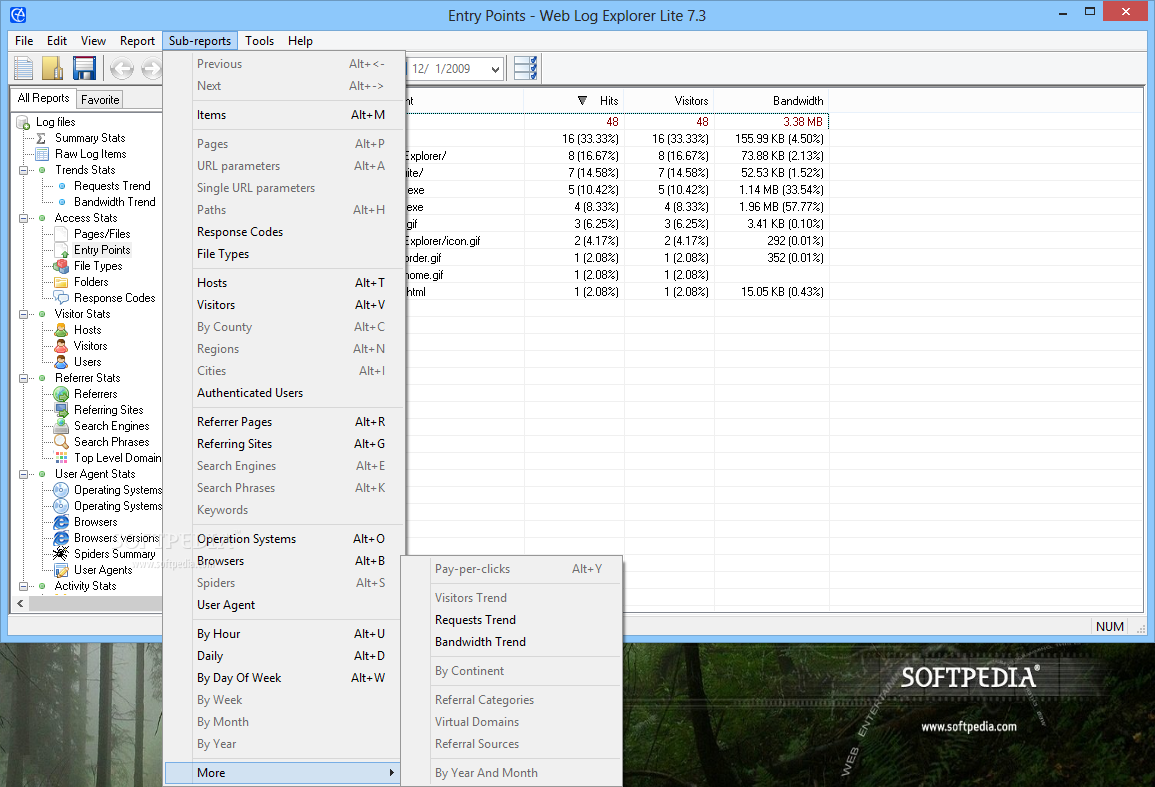Choose Response Codes in Sub-reports menu
The image size is (1155, 787).
(284, 232)
